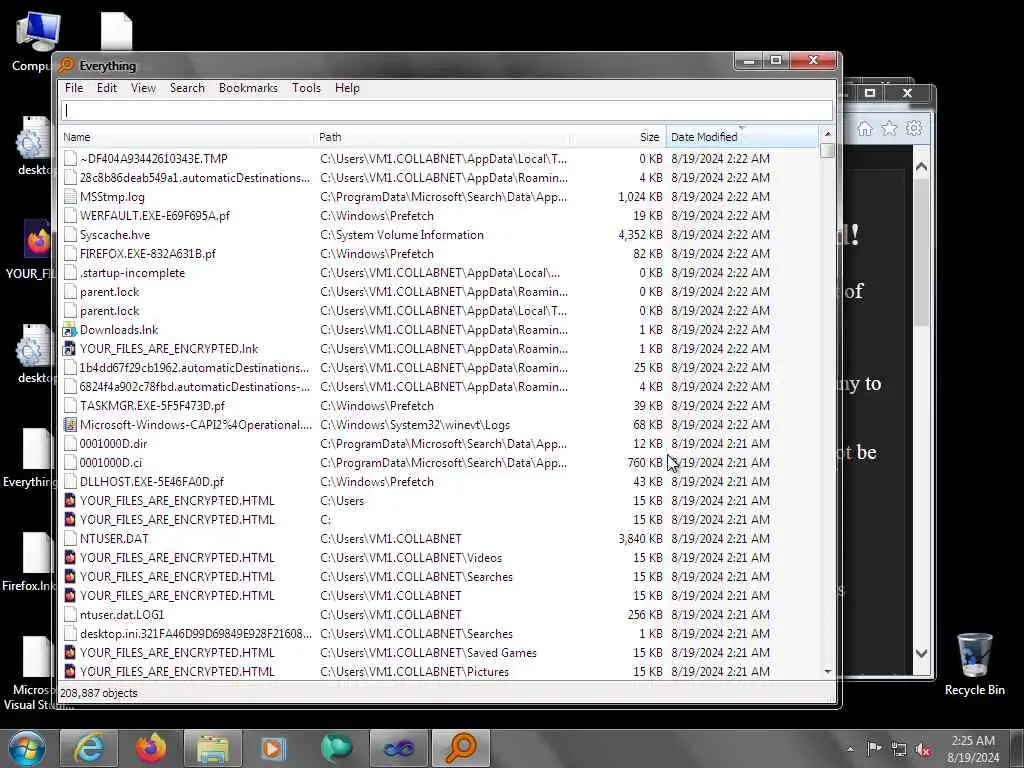Open Visual Studio infinity icon in taskbar
The width and height of the screenshot is (1024, 768).
point(398,748)
